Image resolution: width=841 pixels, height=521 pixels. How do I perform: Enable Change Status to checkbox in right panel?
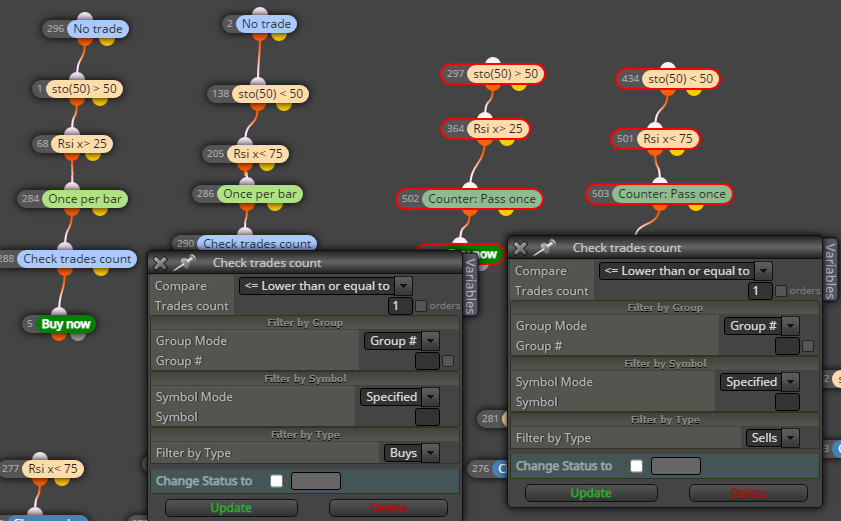(x=637, y=466)
